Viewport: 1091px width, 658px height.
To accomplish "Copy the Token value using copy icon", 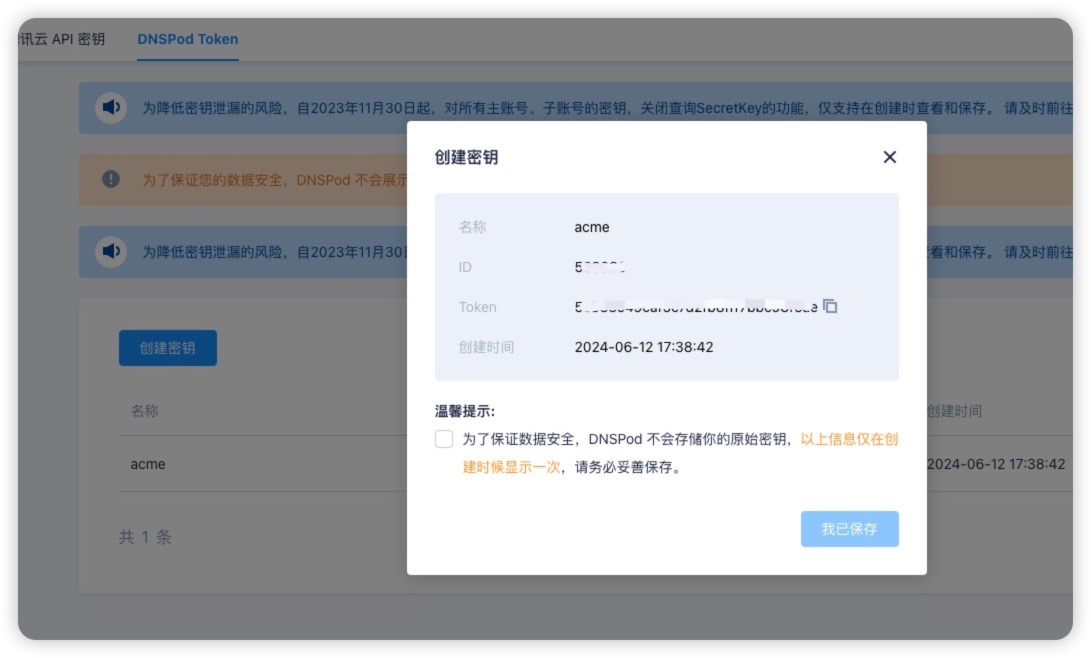I will tap(830, 306).
